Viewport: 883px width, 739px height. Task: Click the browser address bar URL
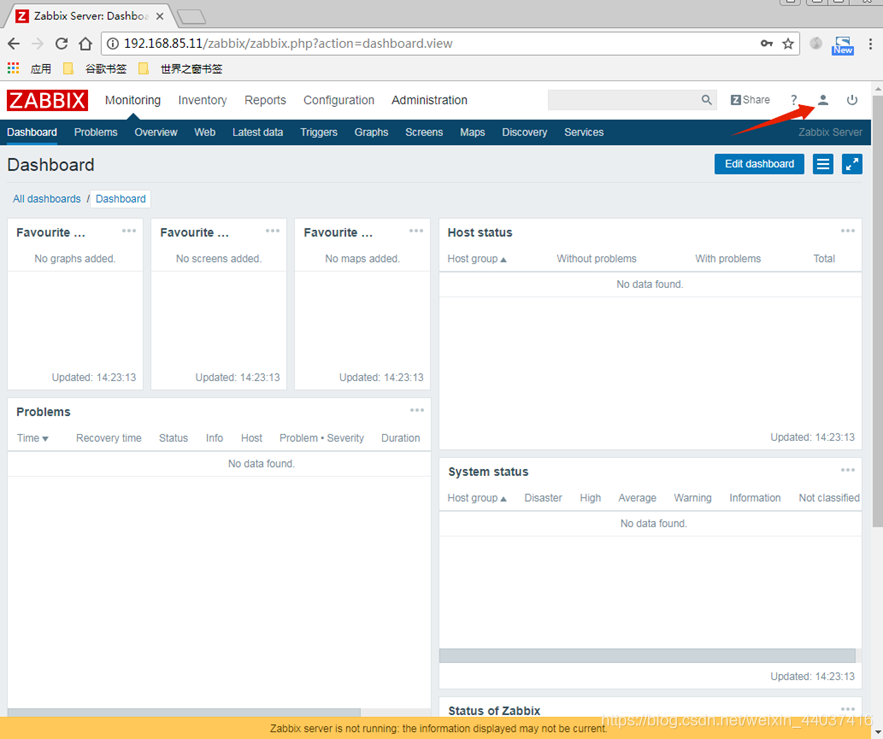[288, 43]
